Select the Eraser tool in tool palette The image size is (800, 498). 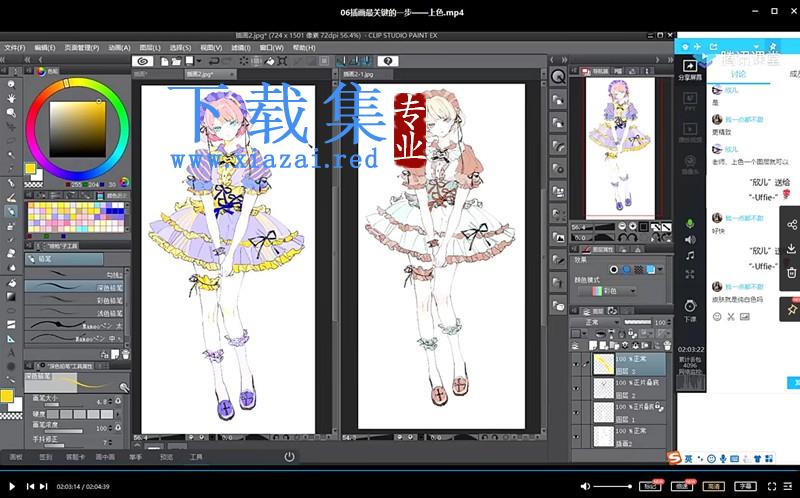point(11,253)
